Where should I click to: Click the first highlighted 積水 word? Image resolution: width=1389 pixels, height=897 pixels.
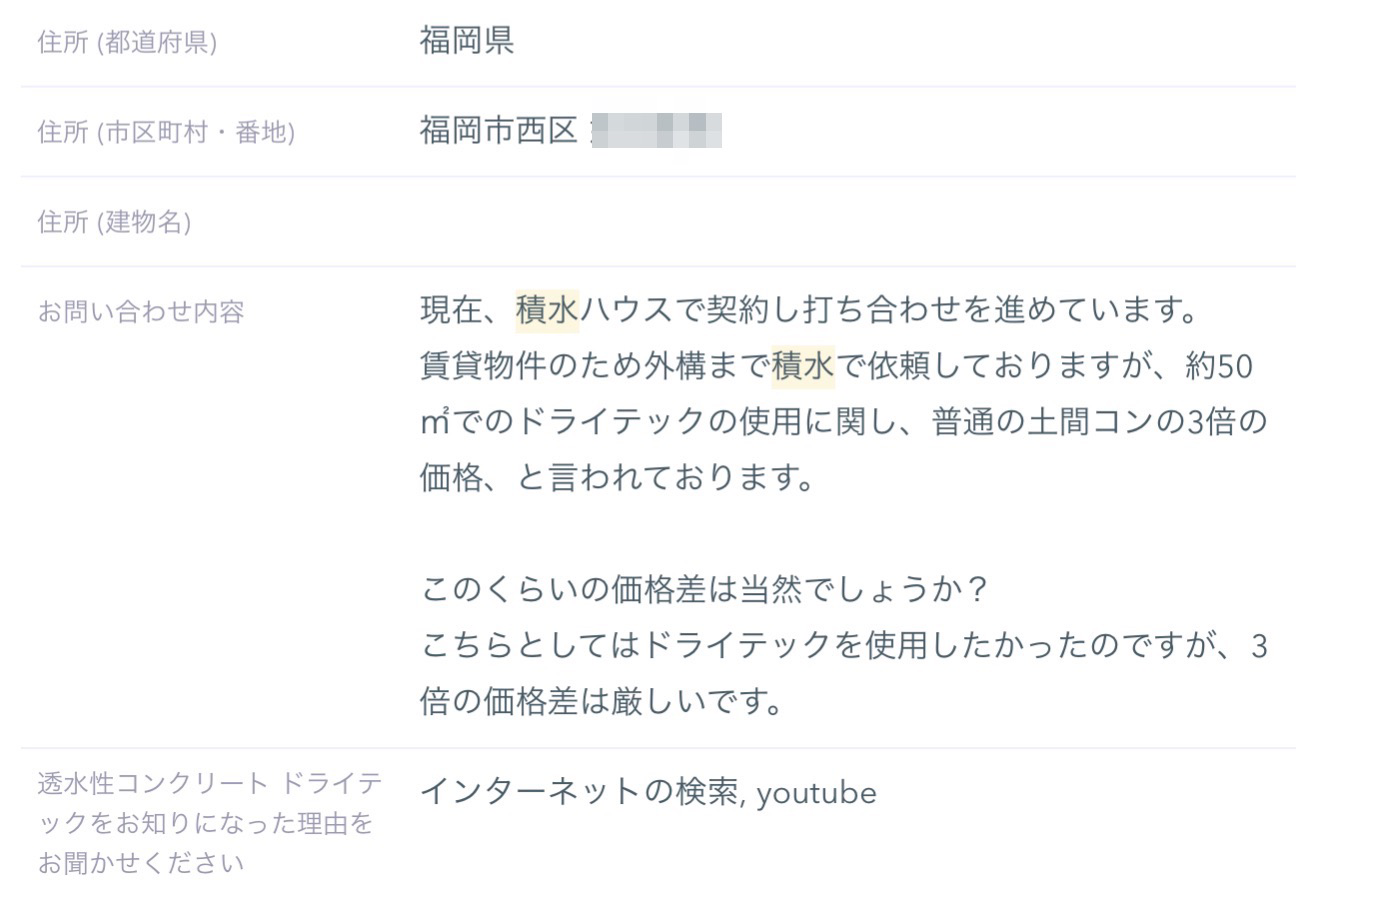point(547,310)
